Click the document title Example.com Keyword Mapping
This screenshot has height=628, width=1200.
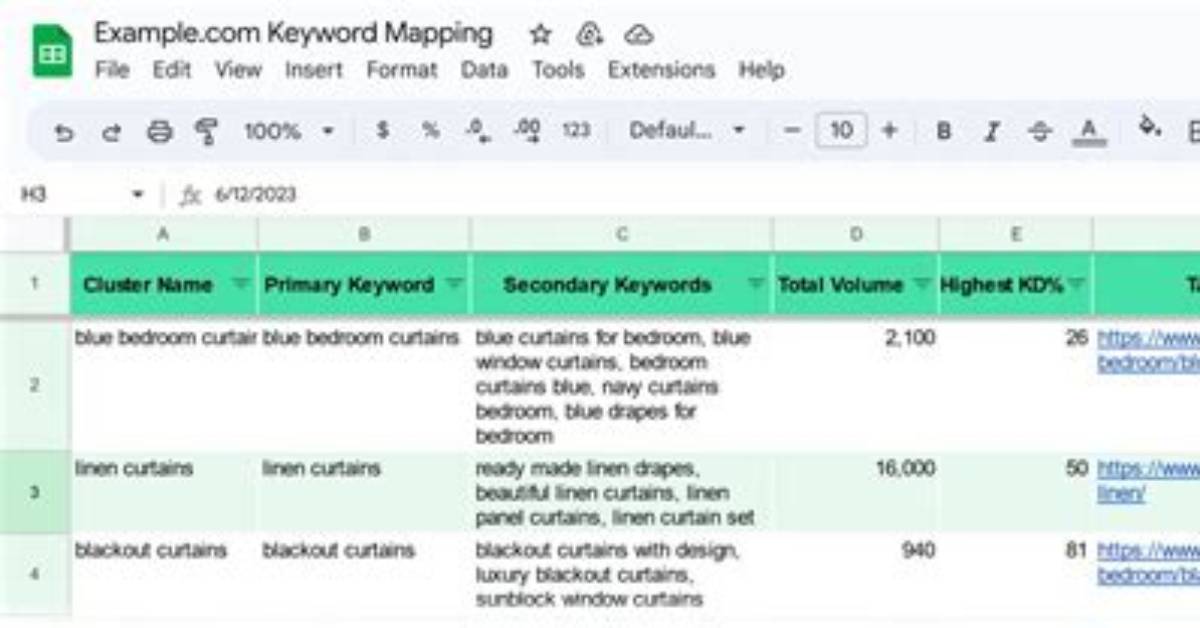point(293,33)
